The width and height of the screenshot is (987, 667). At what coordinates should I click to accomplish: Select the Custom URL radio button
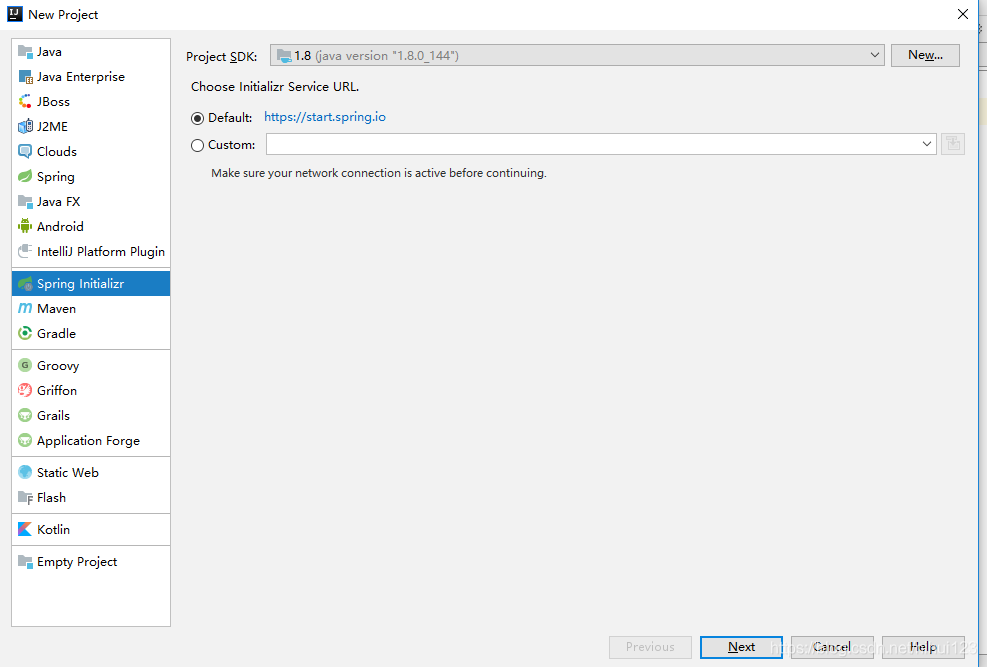click(198, 145)
